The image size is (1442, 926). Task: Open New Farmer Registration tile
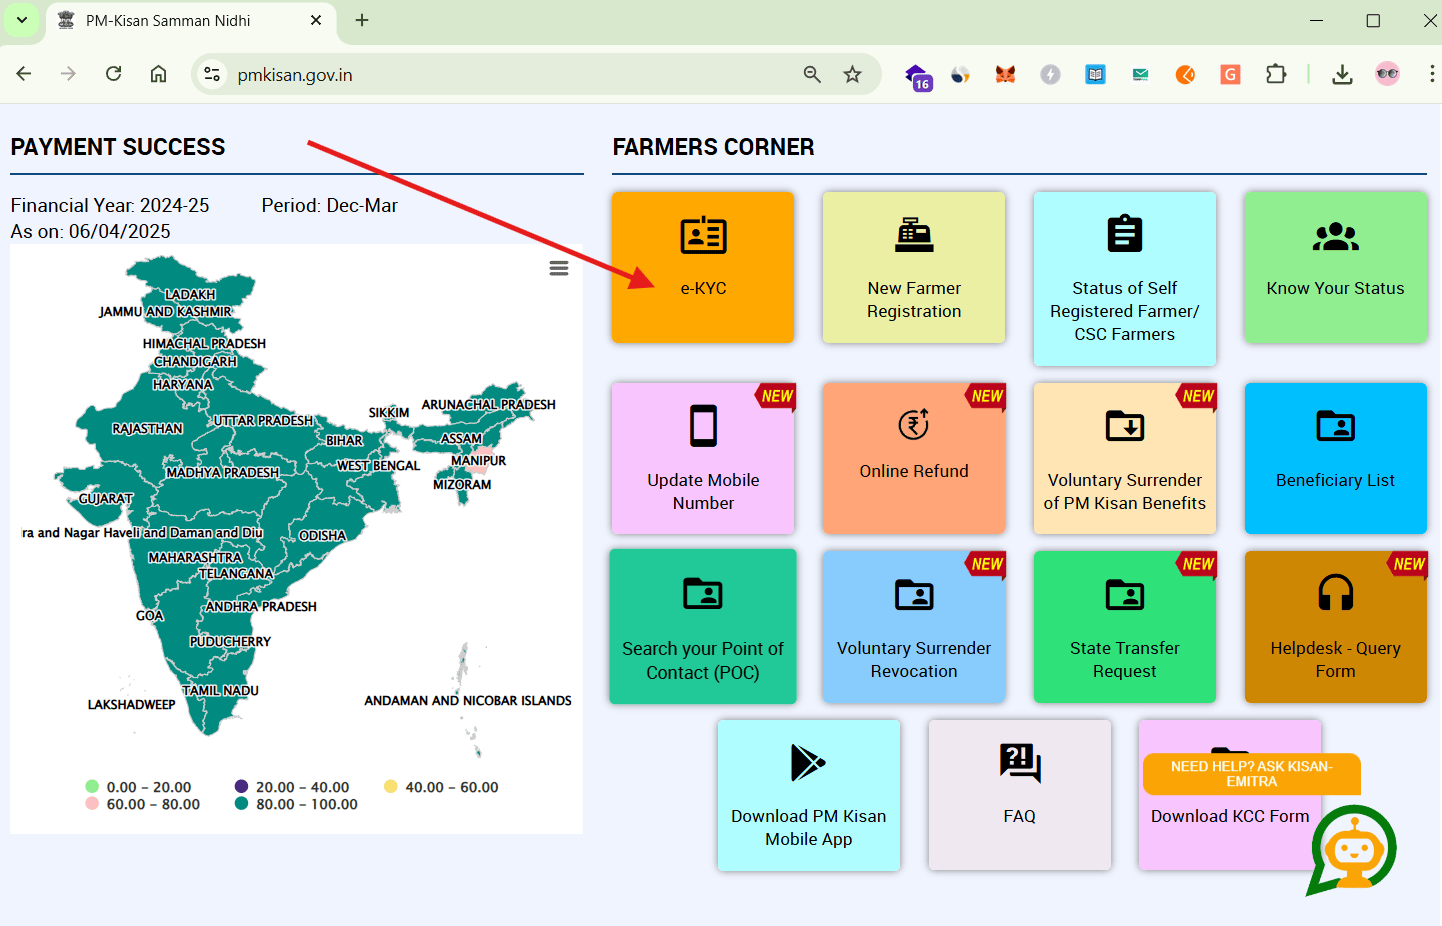[x=913, y=267]
